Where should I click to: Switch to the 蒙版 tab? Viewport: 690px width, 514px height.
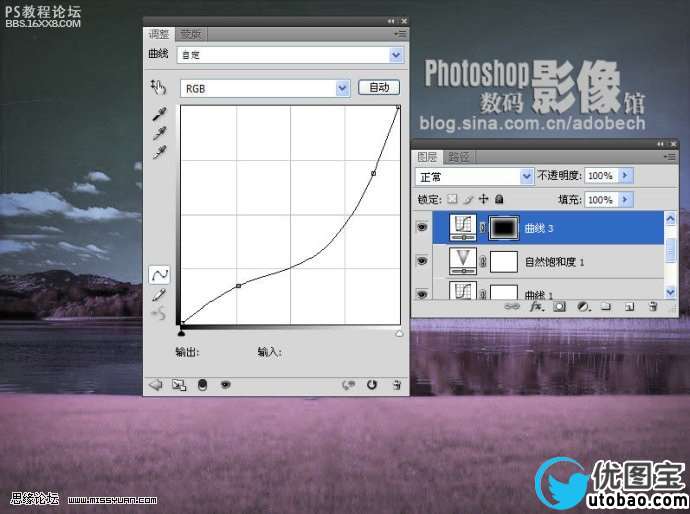[x=191, y=34]
